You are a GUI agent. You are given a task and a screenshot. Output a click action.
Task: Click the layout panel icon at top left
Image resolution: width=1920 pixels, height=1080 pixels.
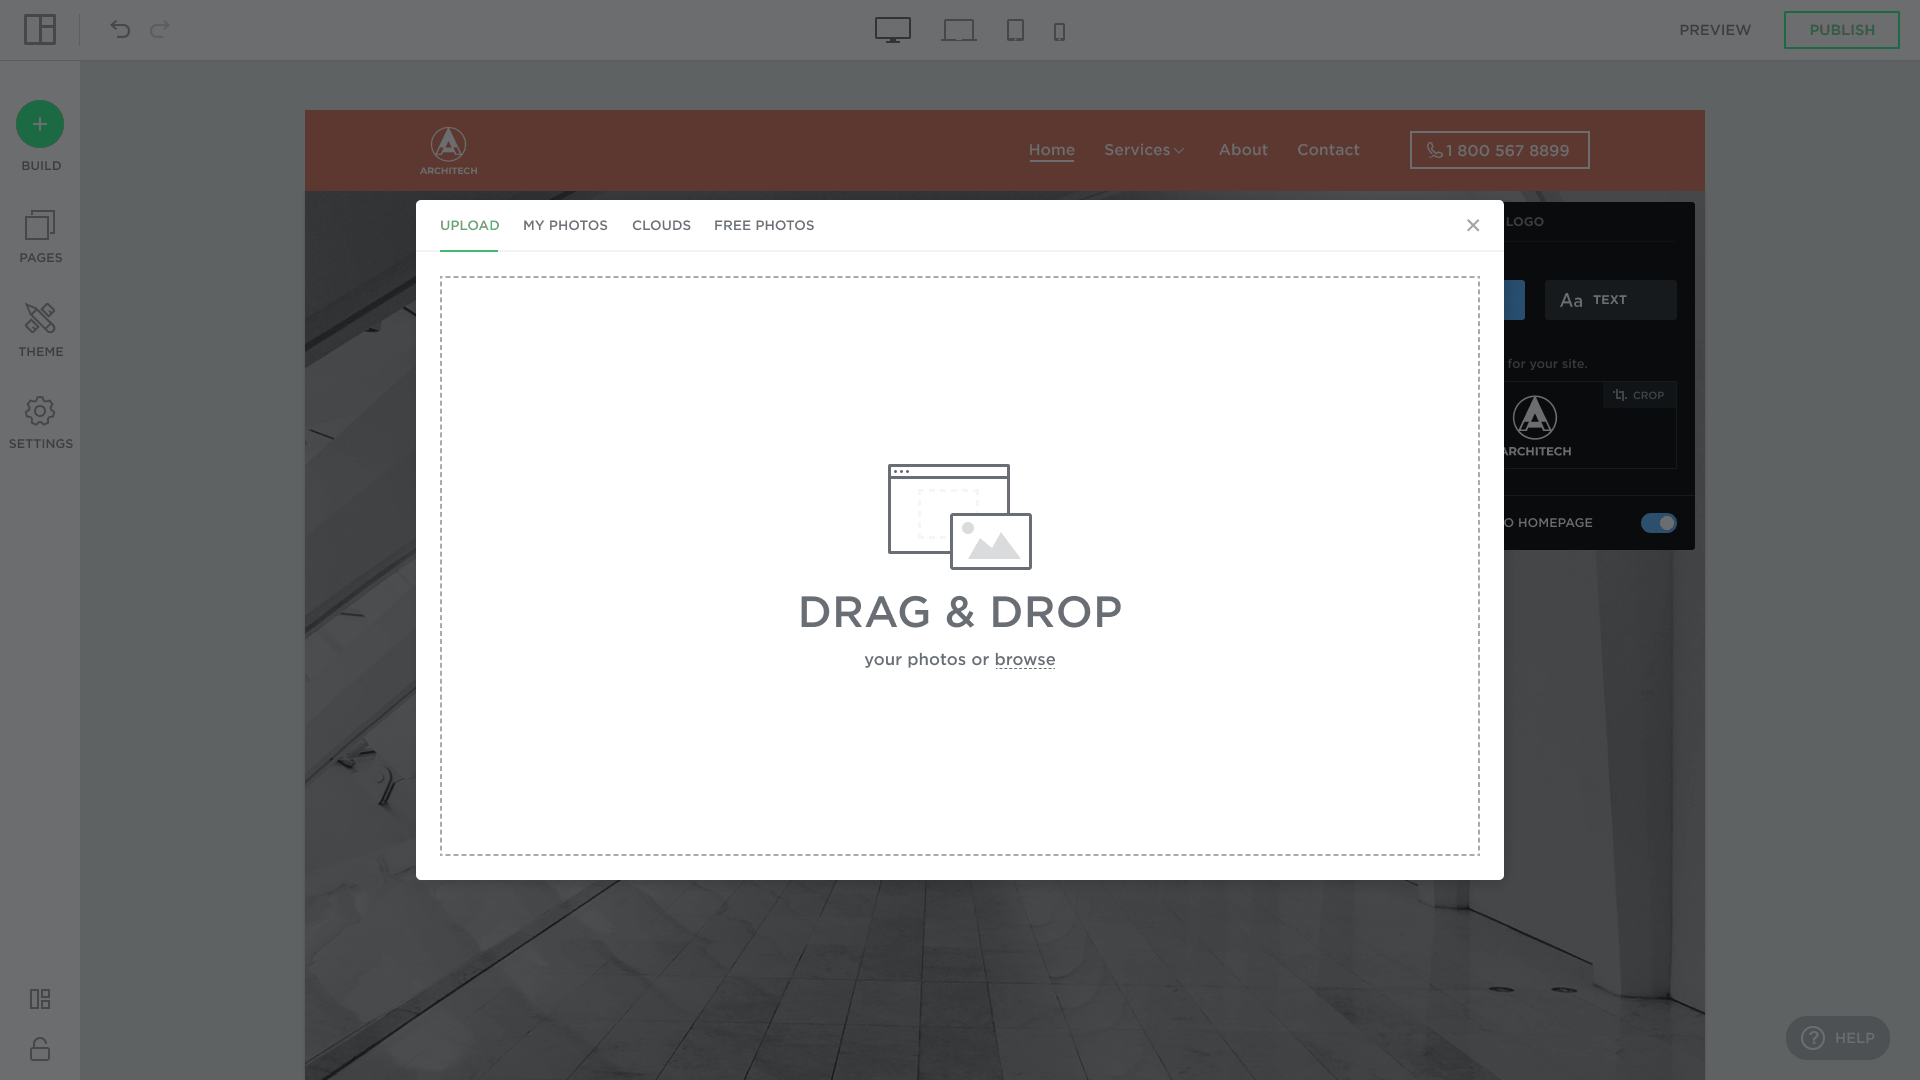40,30
